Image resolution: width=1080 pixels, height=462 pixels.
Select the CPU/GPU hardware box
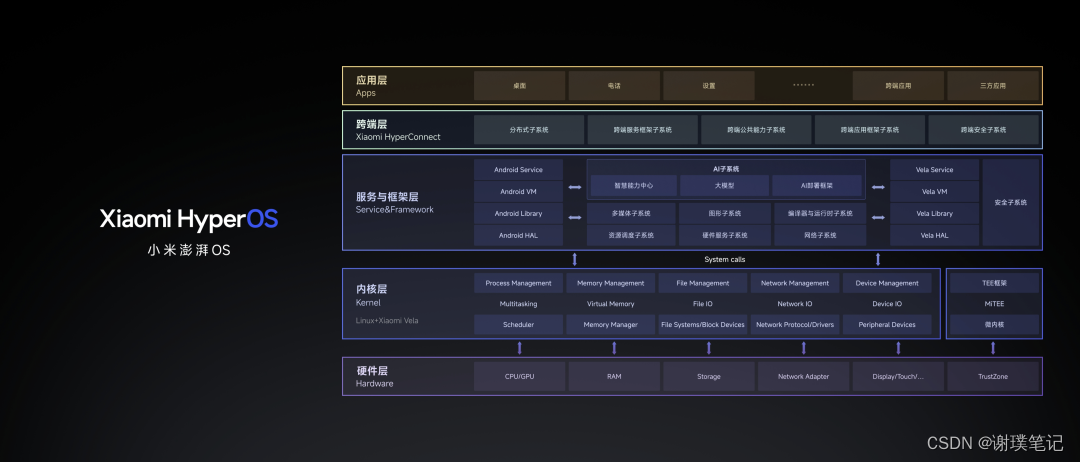click(x=519, y=377)
